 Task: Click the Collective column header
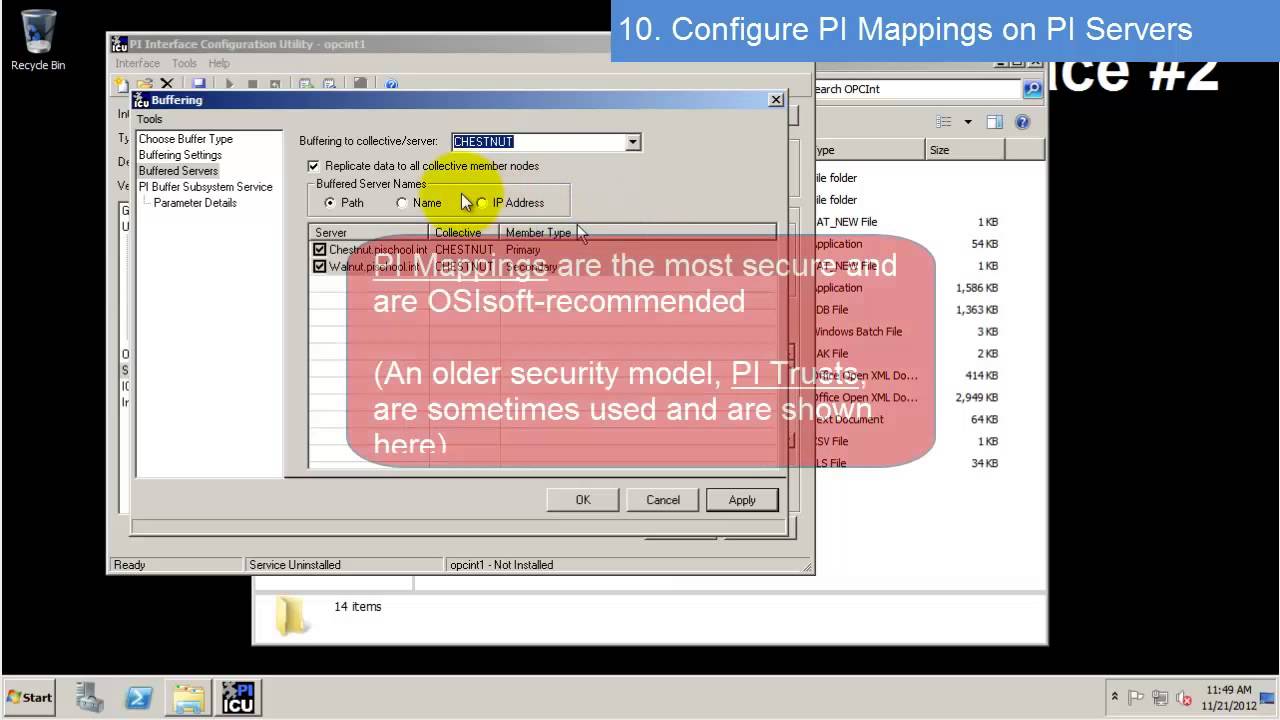(464, 233)
